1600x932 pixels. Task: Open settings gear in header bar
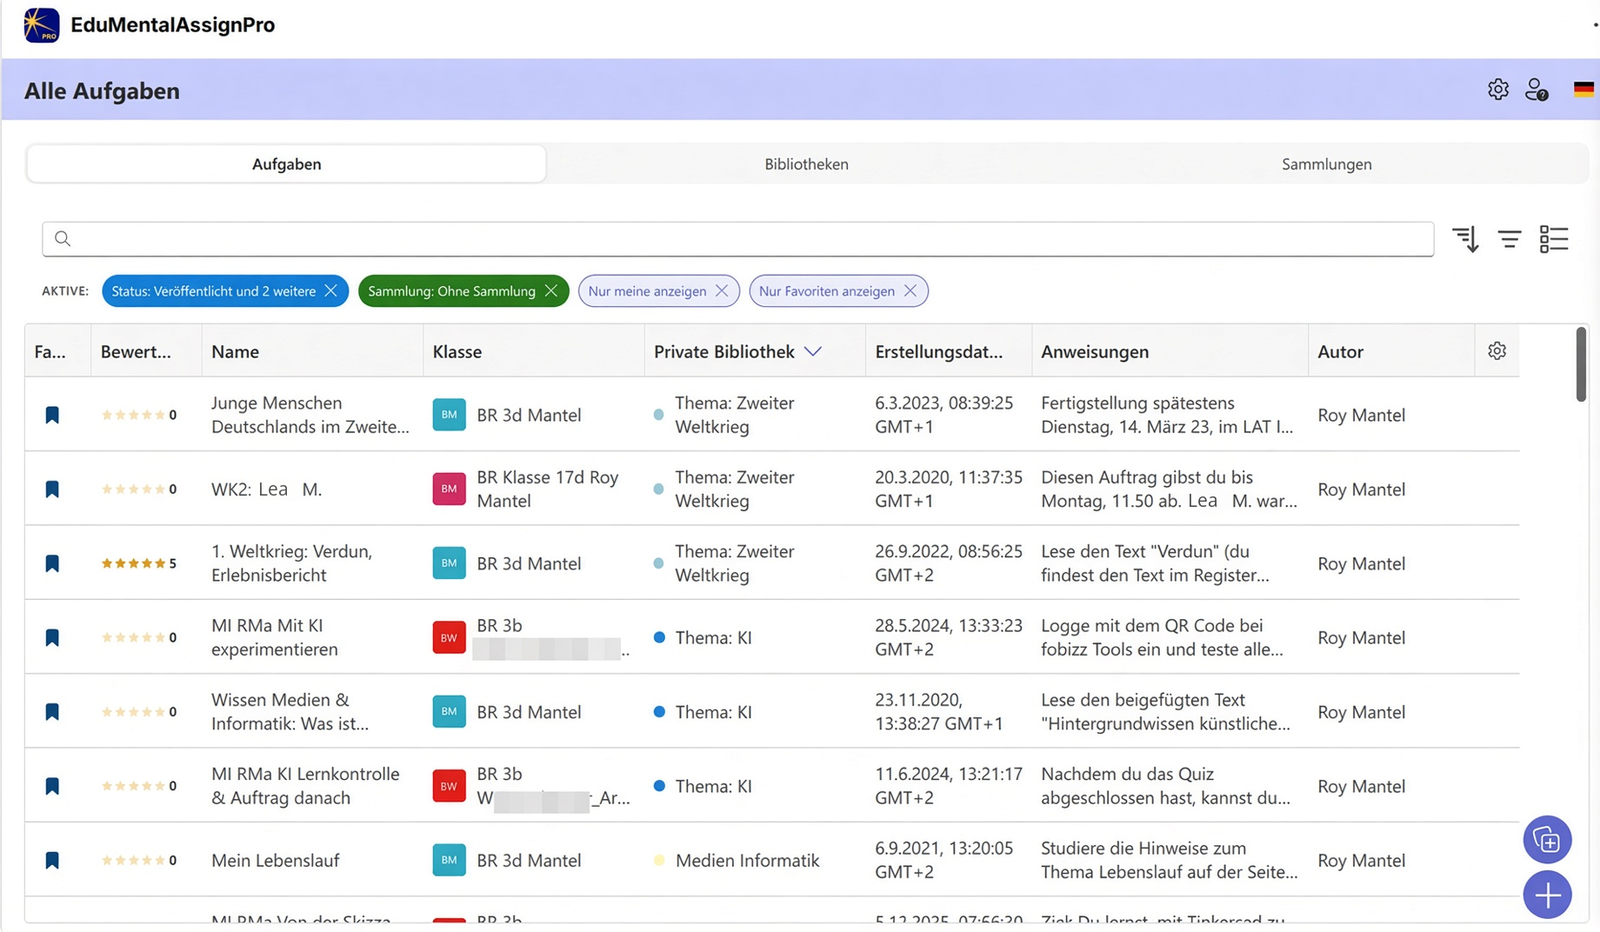point(1498,90)
